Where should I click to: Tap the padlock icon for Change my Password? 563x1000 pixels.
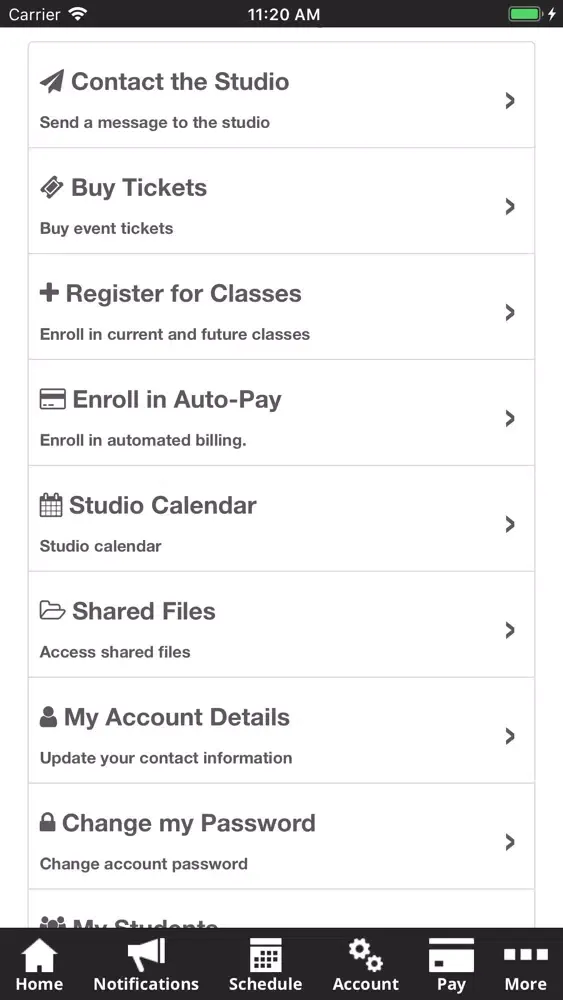(x=47, y=823)
